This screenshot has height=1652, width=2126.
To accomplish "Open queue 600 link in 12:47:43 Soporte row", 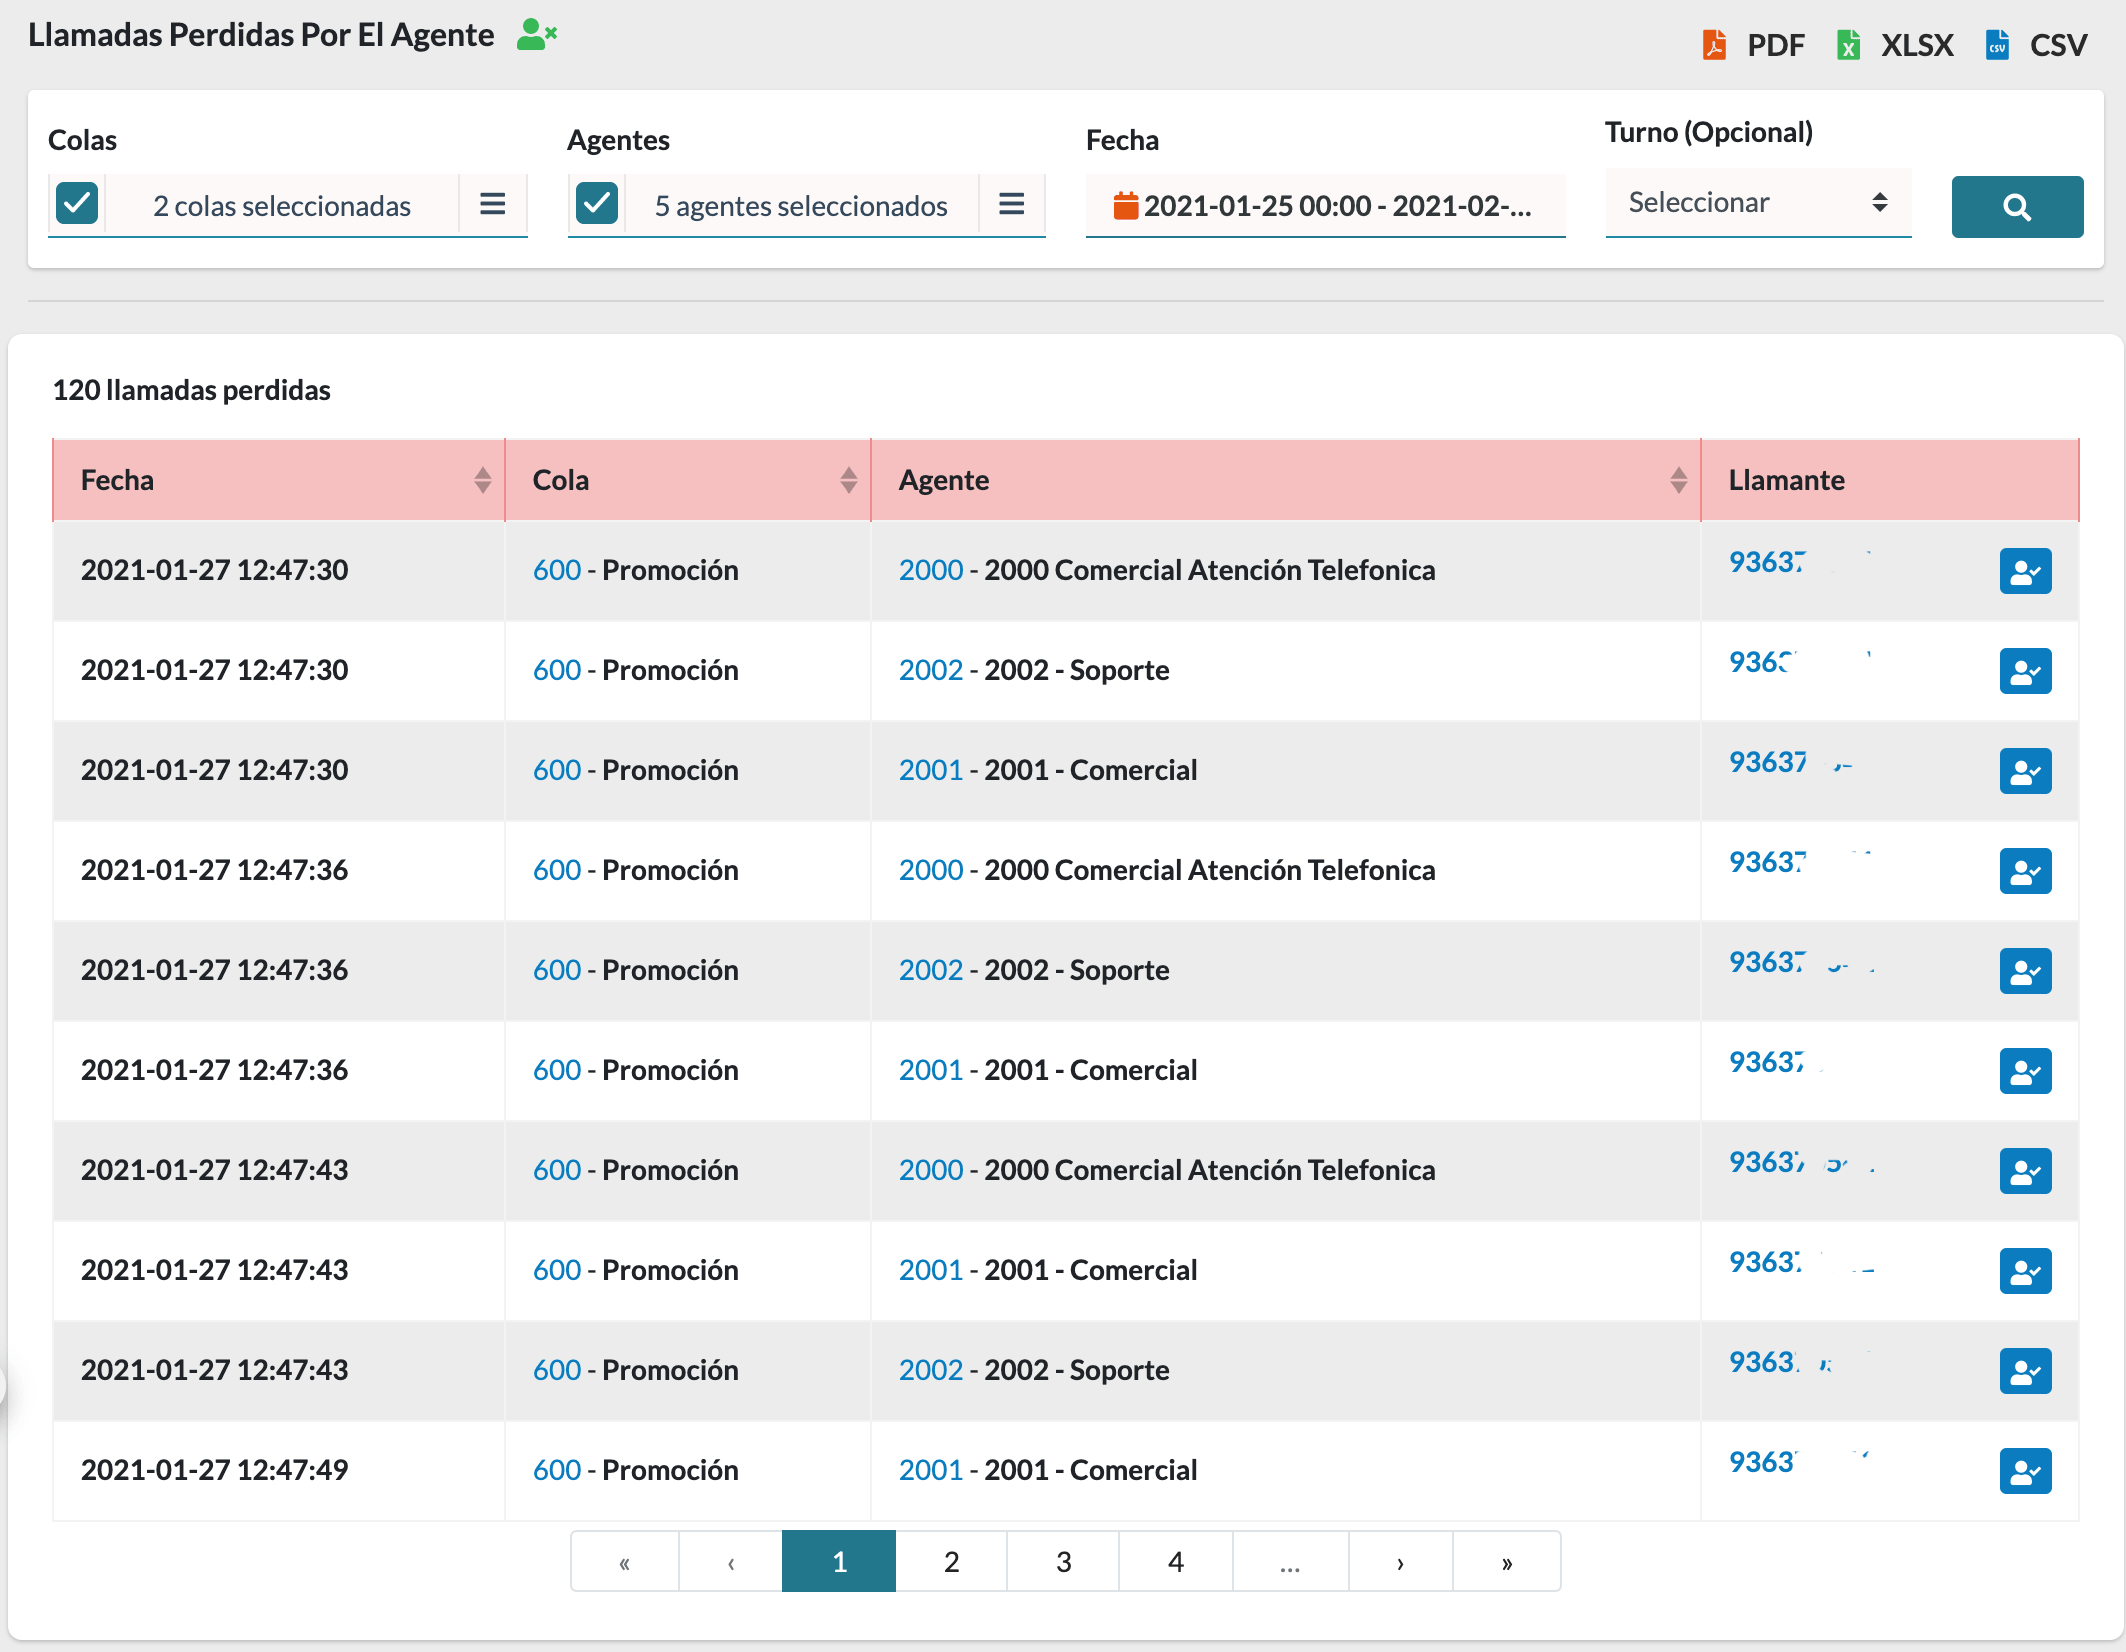I will (557, 1370).
